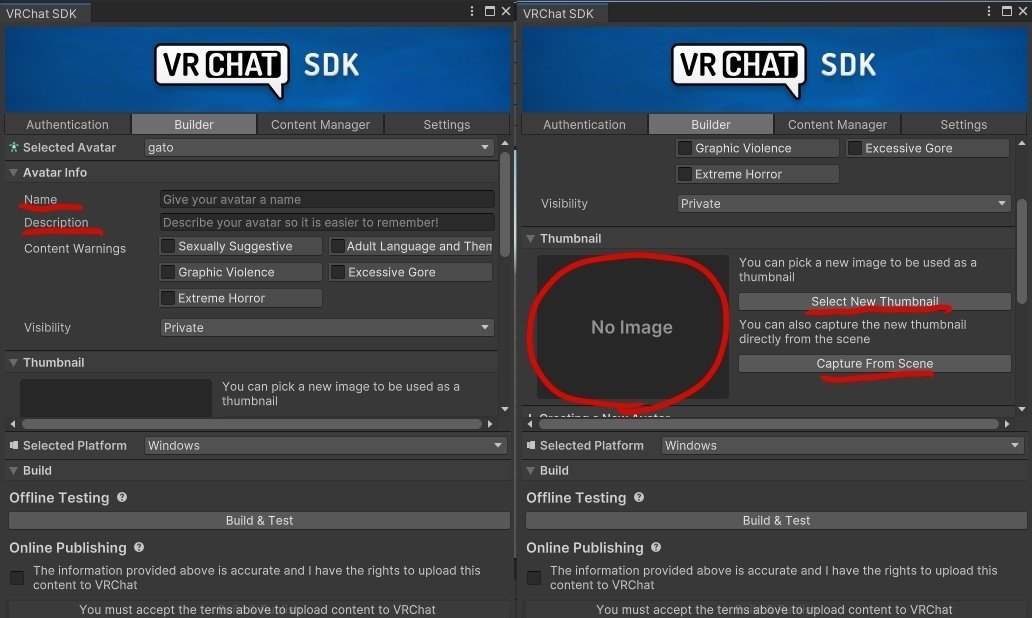The image size is (1032, 618).
Task: Click Build & Test in the left window
Action: (x=259, y=521)
